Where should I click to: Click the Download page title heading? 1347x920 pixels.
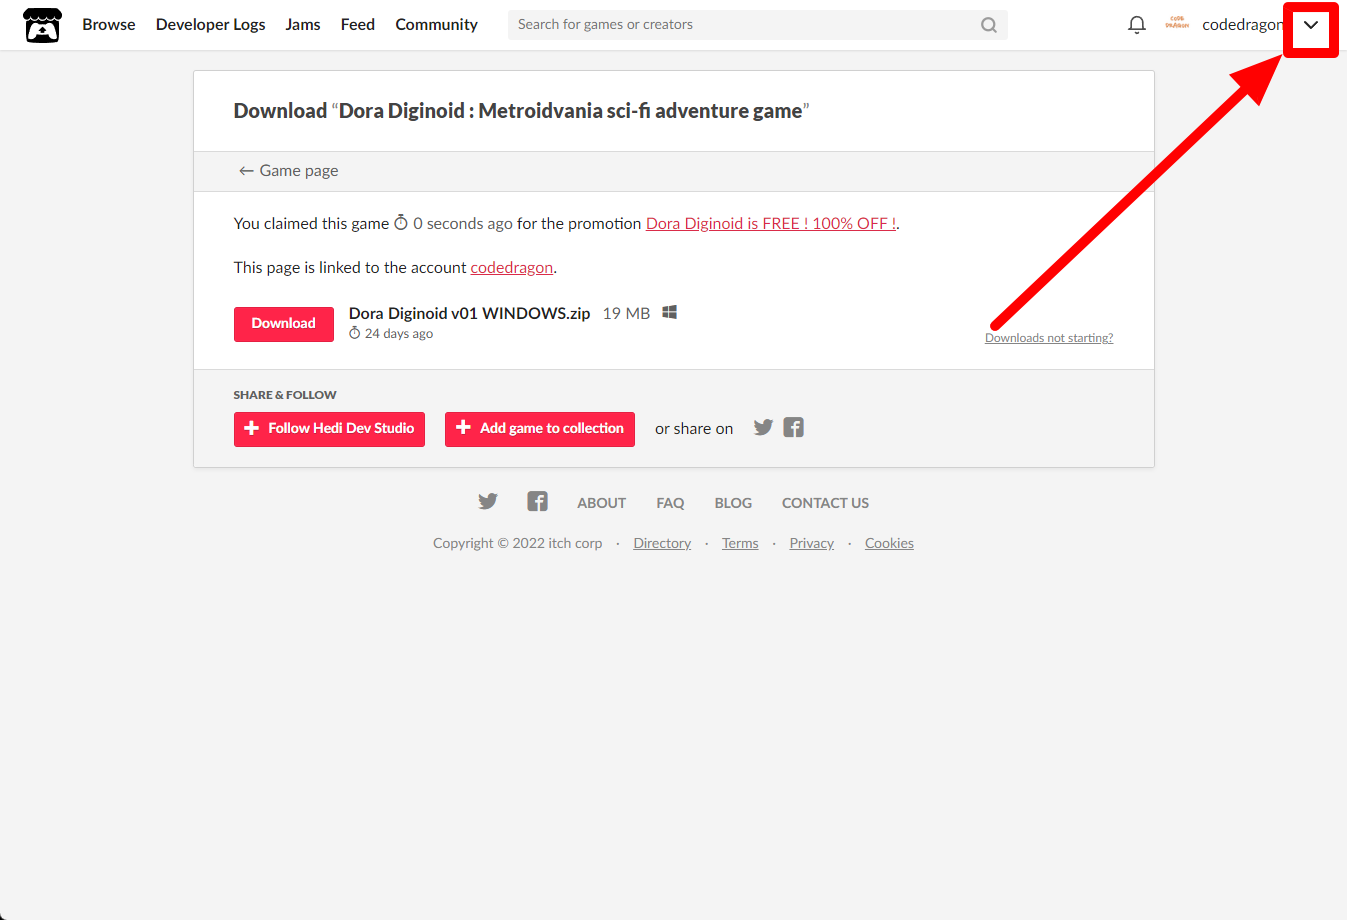tap(521, 111)
